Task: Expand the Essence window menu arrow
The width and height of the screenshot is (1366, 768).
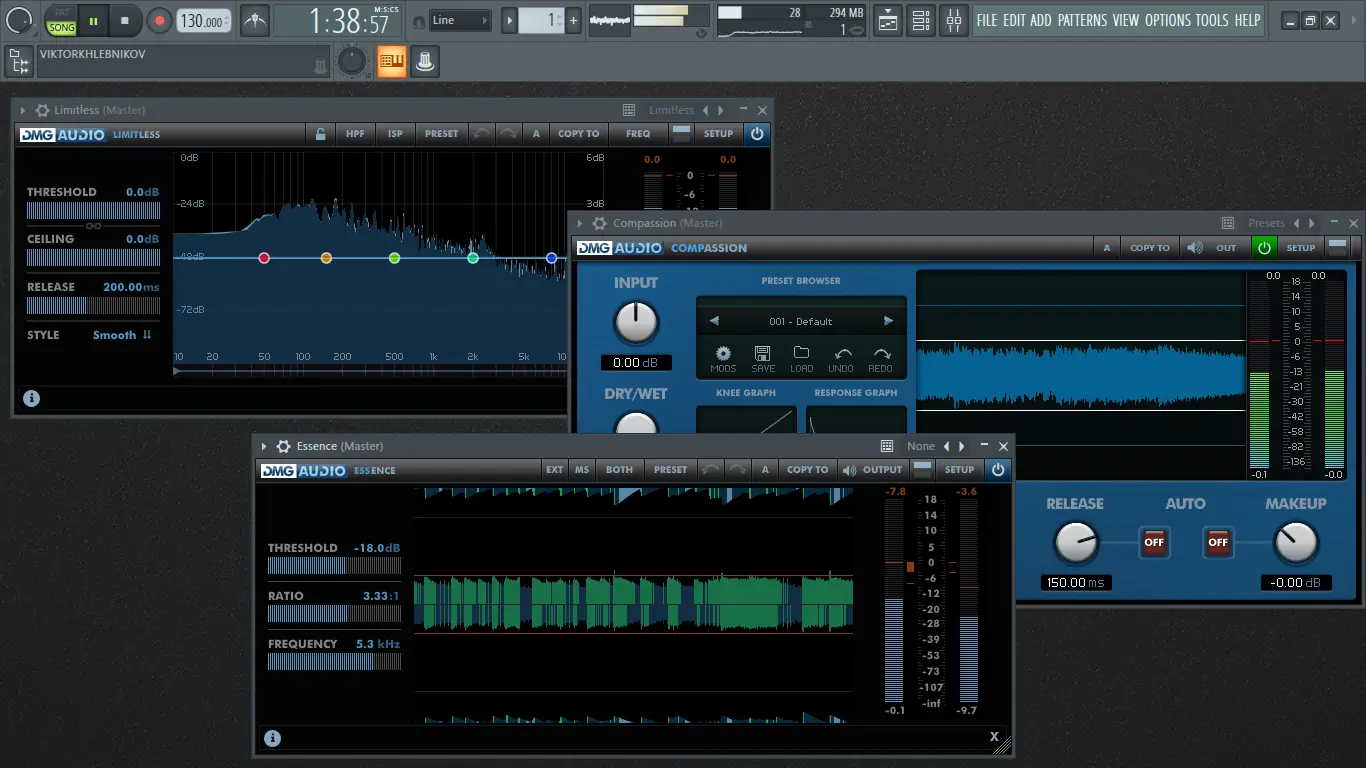Action: click(x=264, y=446)
